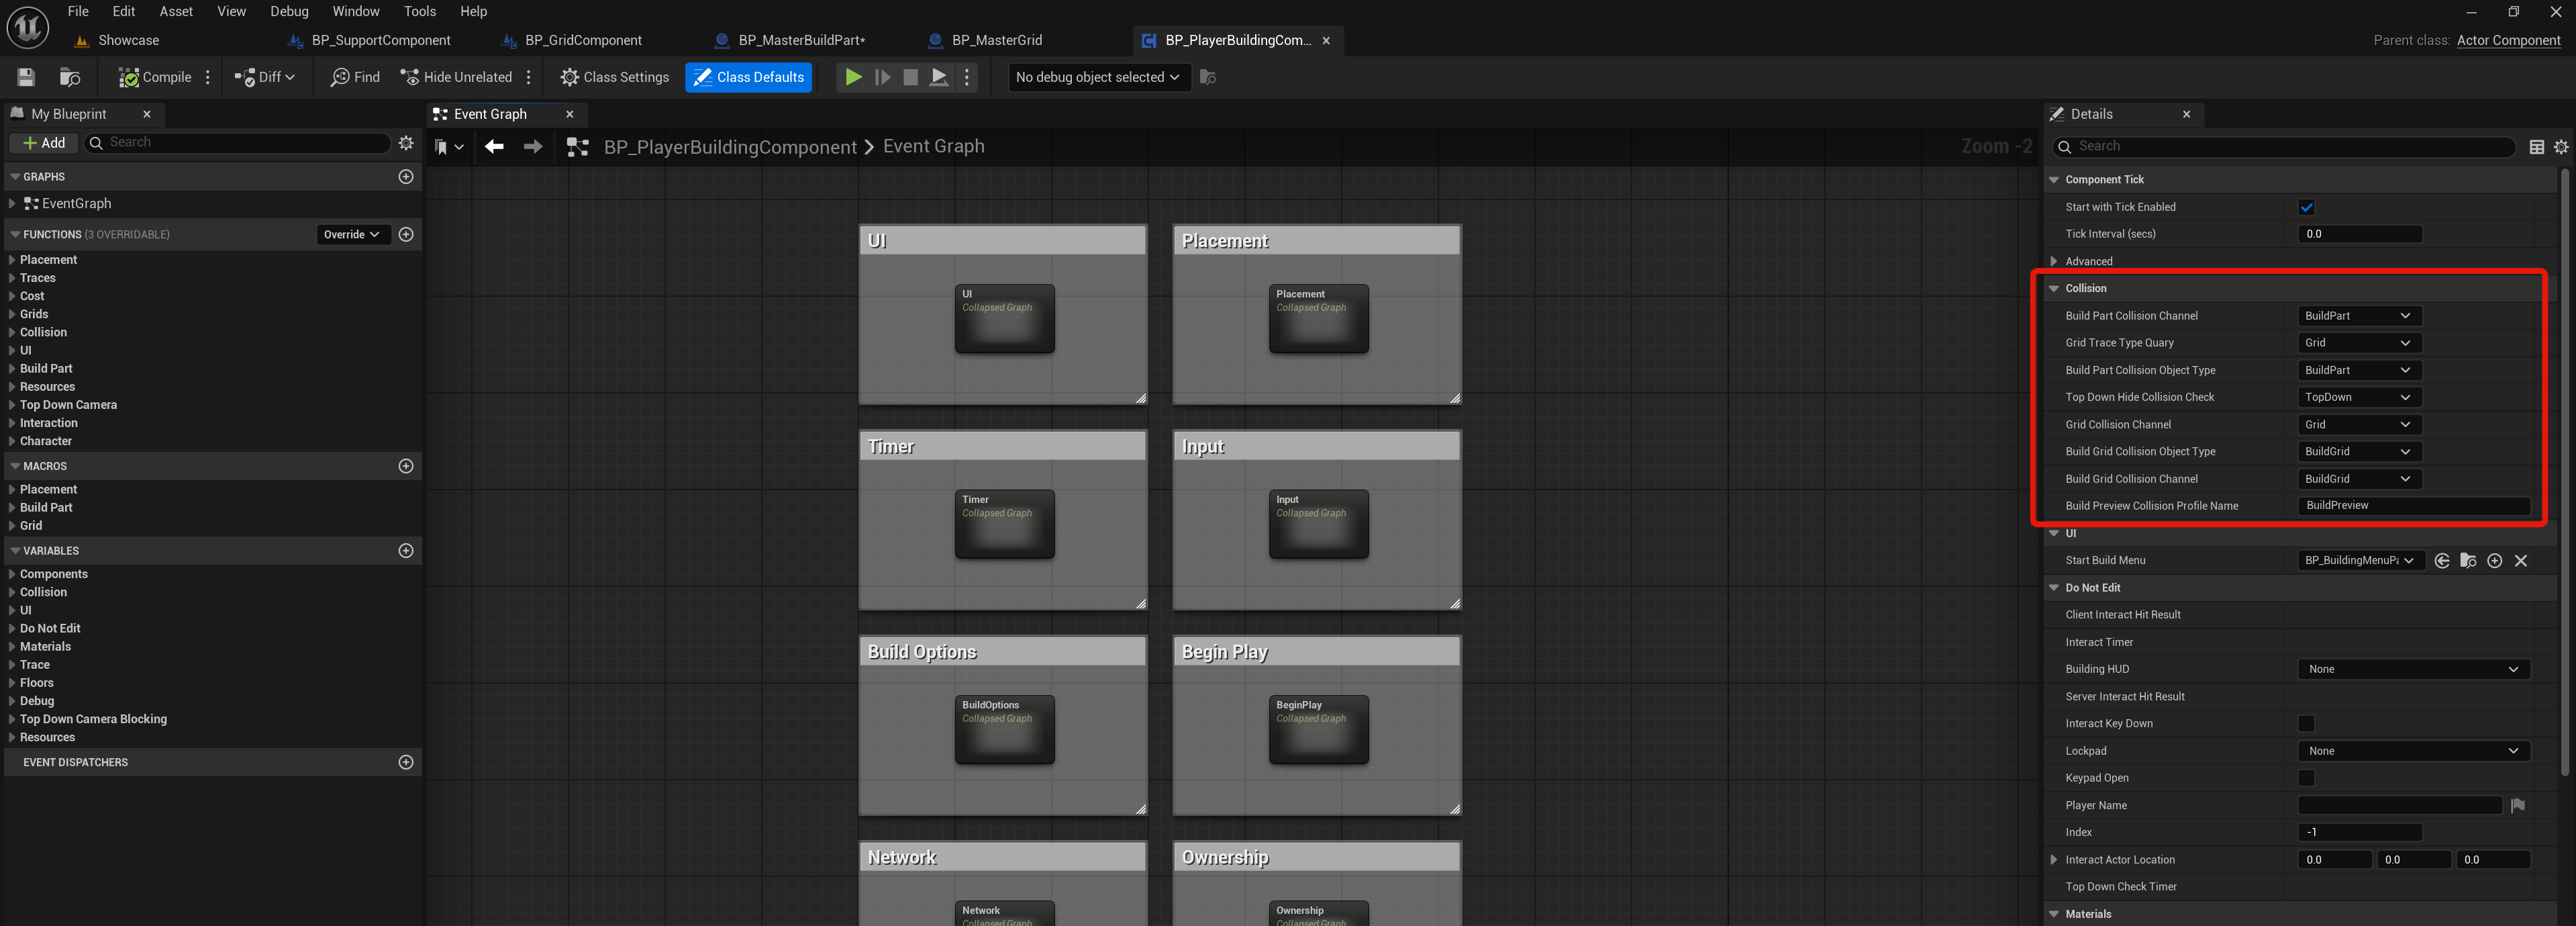Image resolution: width=2576 pixels, height=926 pixels.
Task: Enable the Interact Key Down checkbox
Action: click(2306, 724)
